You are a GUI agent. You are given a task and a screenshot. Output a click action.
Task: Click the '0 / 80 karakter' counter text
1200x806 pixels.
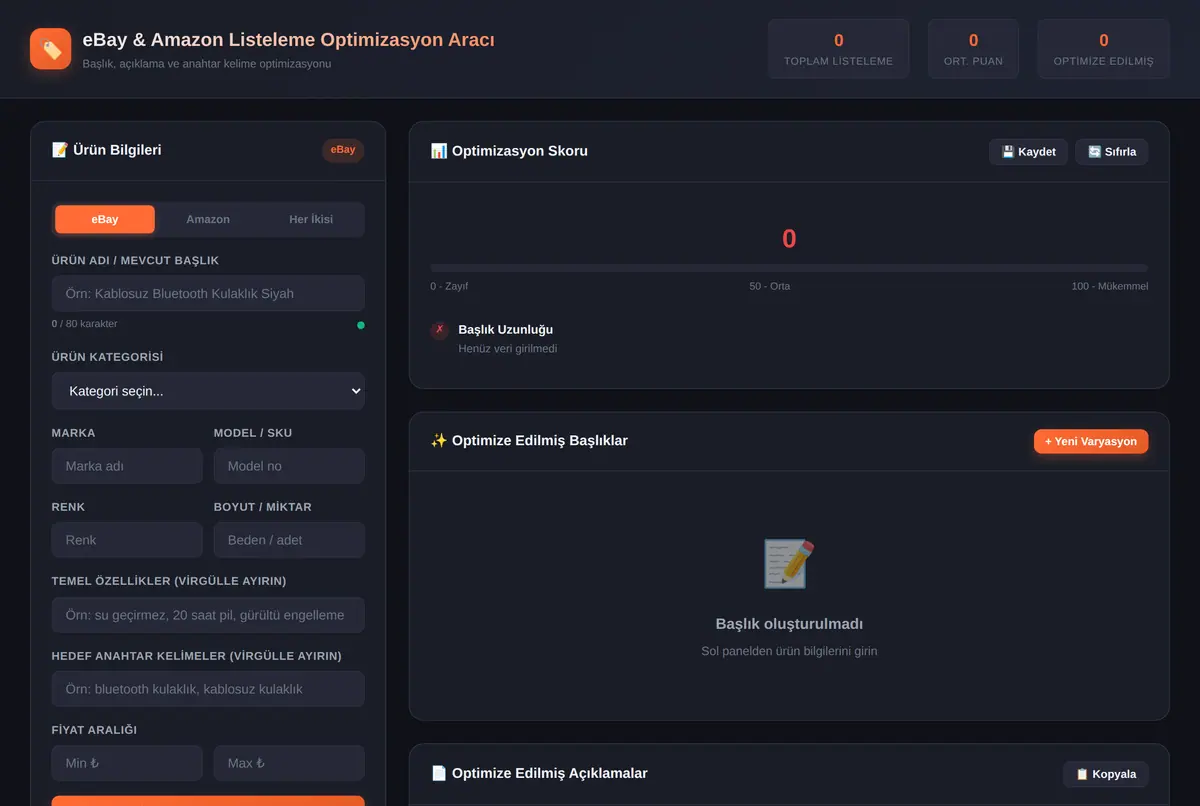coord(85,324)
